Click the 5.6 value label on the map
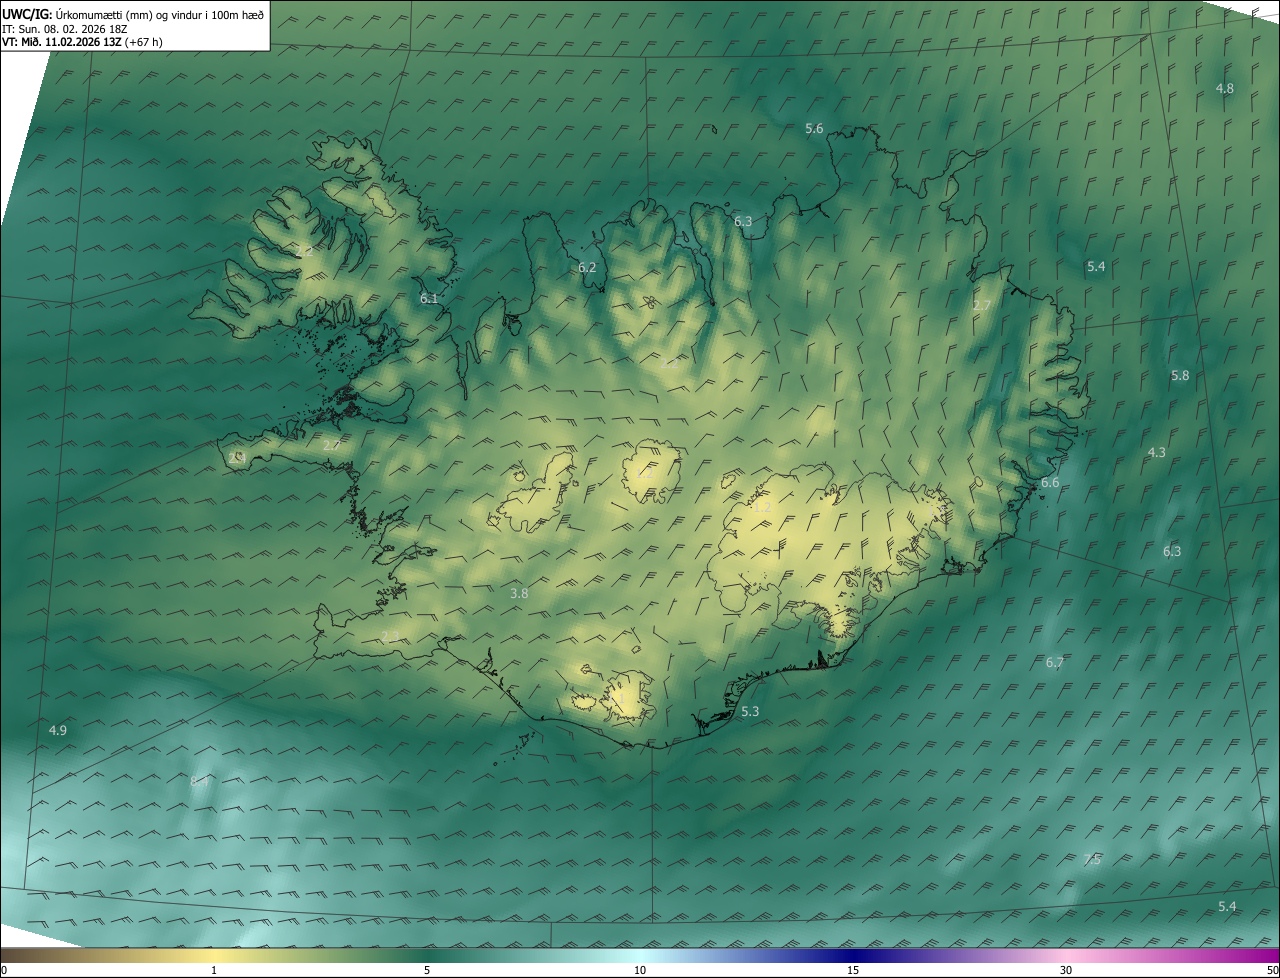This screenshot has width=1280, height=978. click(x=814, y=128)
